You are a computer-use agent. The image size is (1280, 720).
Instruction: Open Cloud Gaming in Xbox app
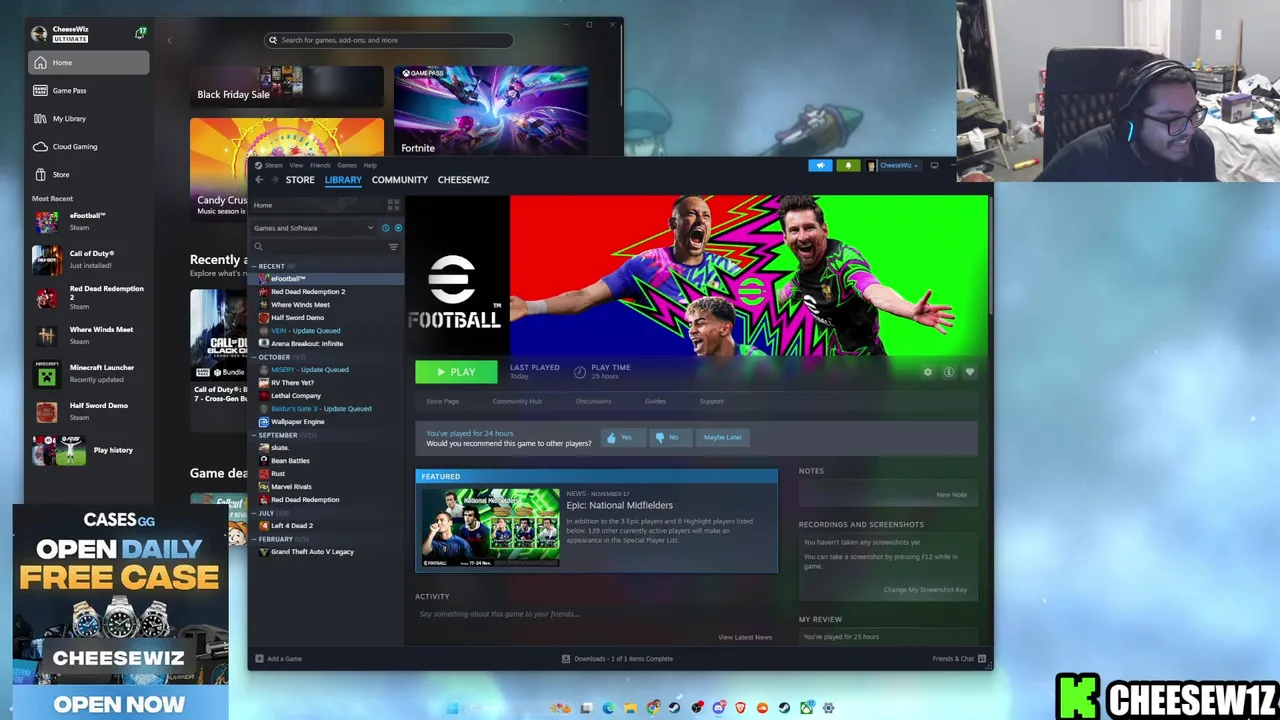[88, 146]
